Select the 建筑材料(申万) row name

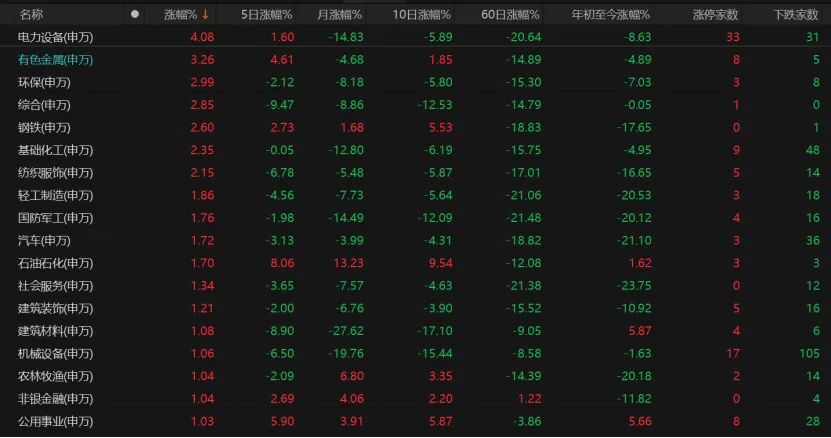[55, 331]
